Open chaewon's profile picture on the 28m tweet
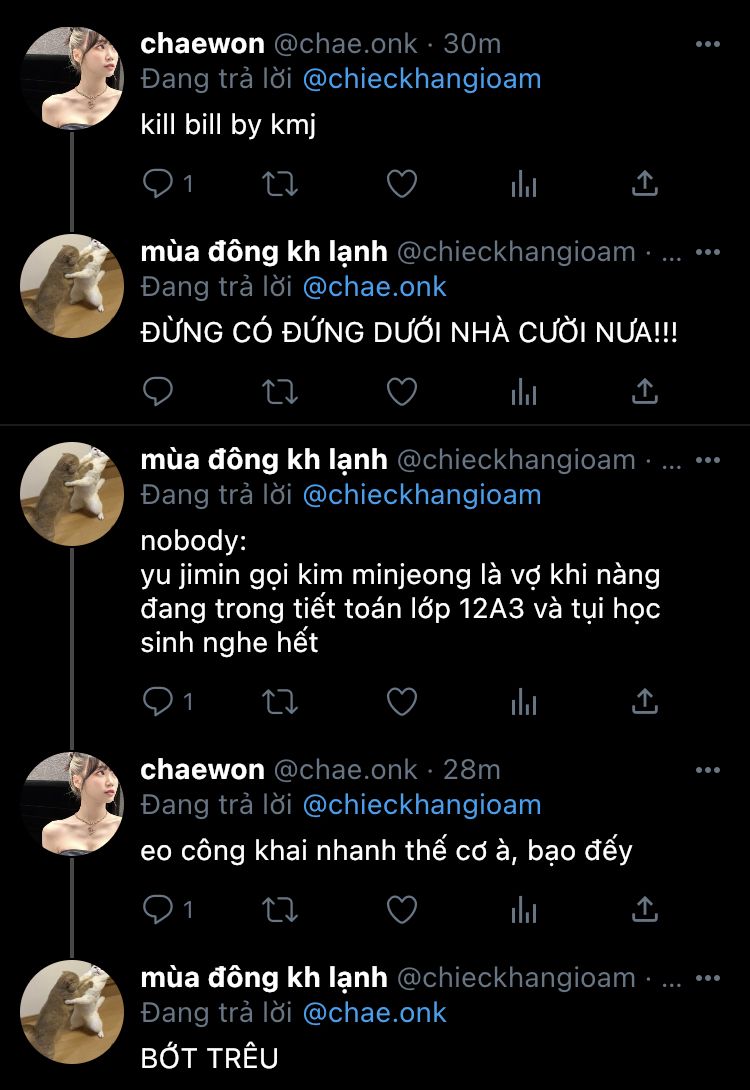The height and width of the screenshot is (1090, 750). coord(72,804)
